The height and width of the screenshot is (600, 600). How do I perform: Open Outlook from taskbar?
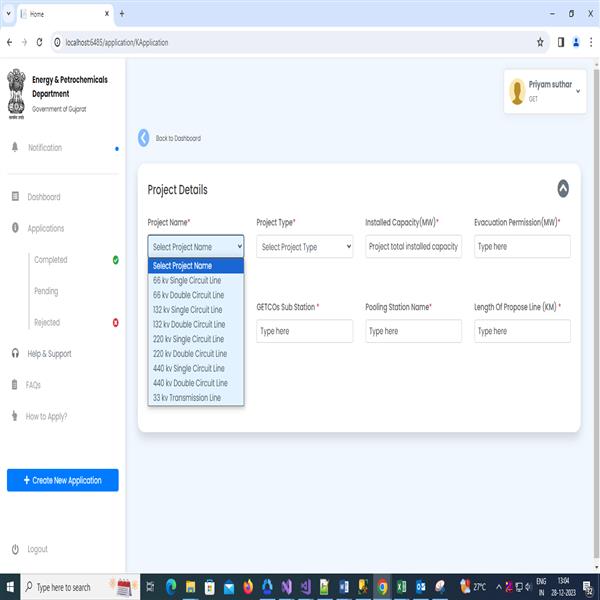421,587
